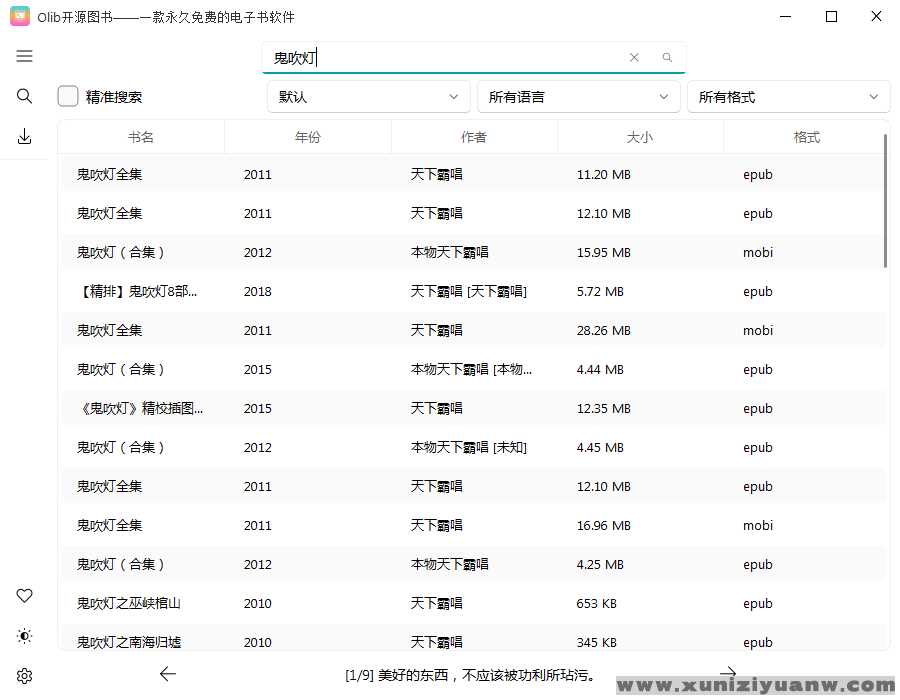Open favorites with the heart icon
Image resolution: width=900 pixels, height=700 pixels.
(25, 596)
